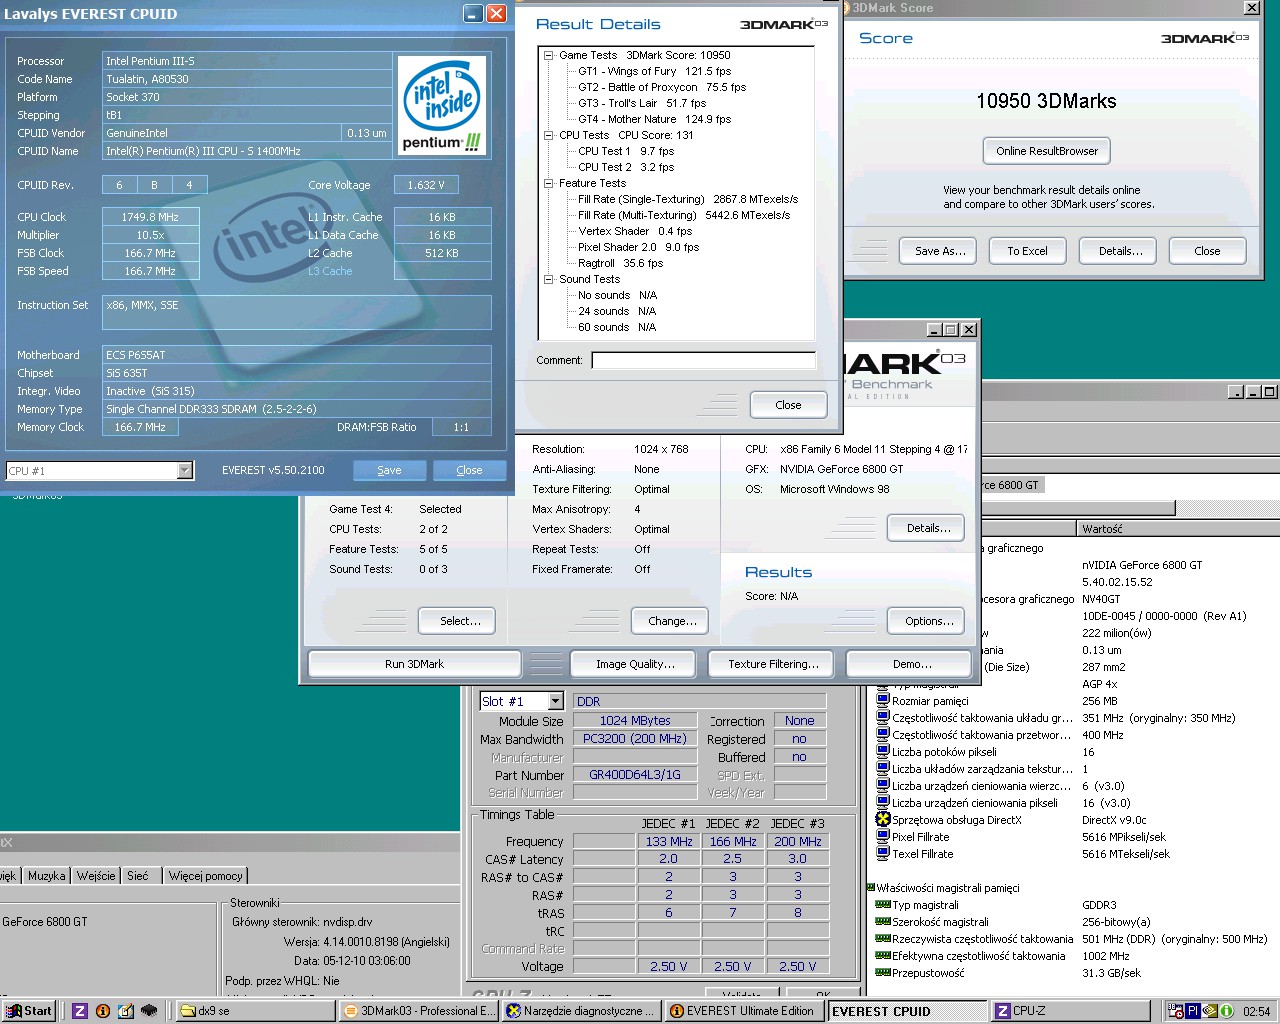Close the Score window
Image resolution: width=1280 pixels, height=1024 pixels.
pyautogui.click(x=1251, y=8)
